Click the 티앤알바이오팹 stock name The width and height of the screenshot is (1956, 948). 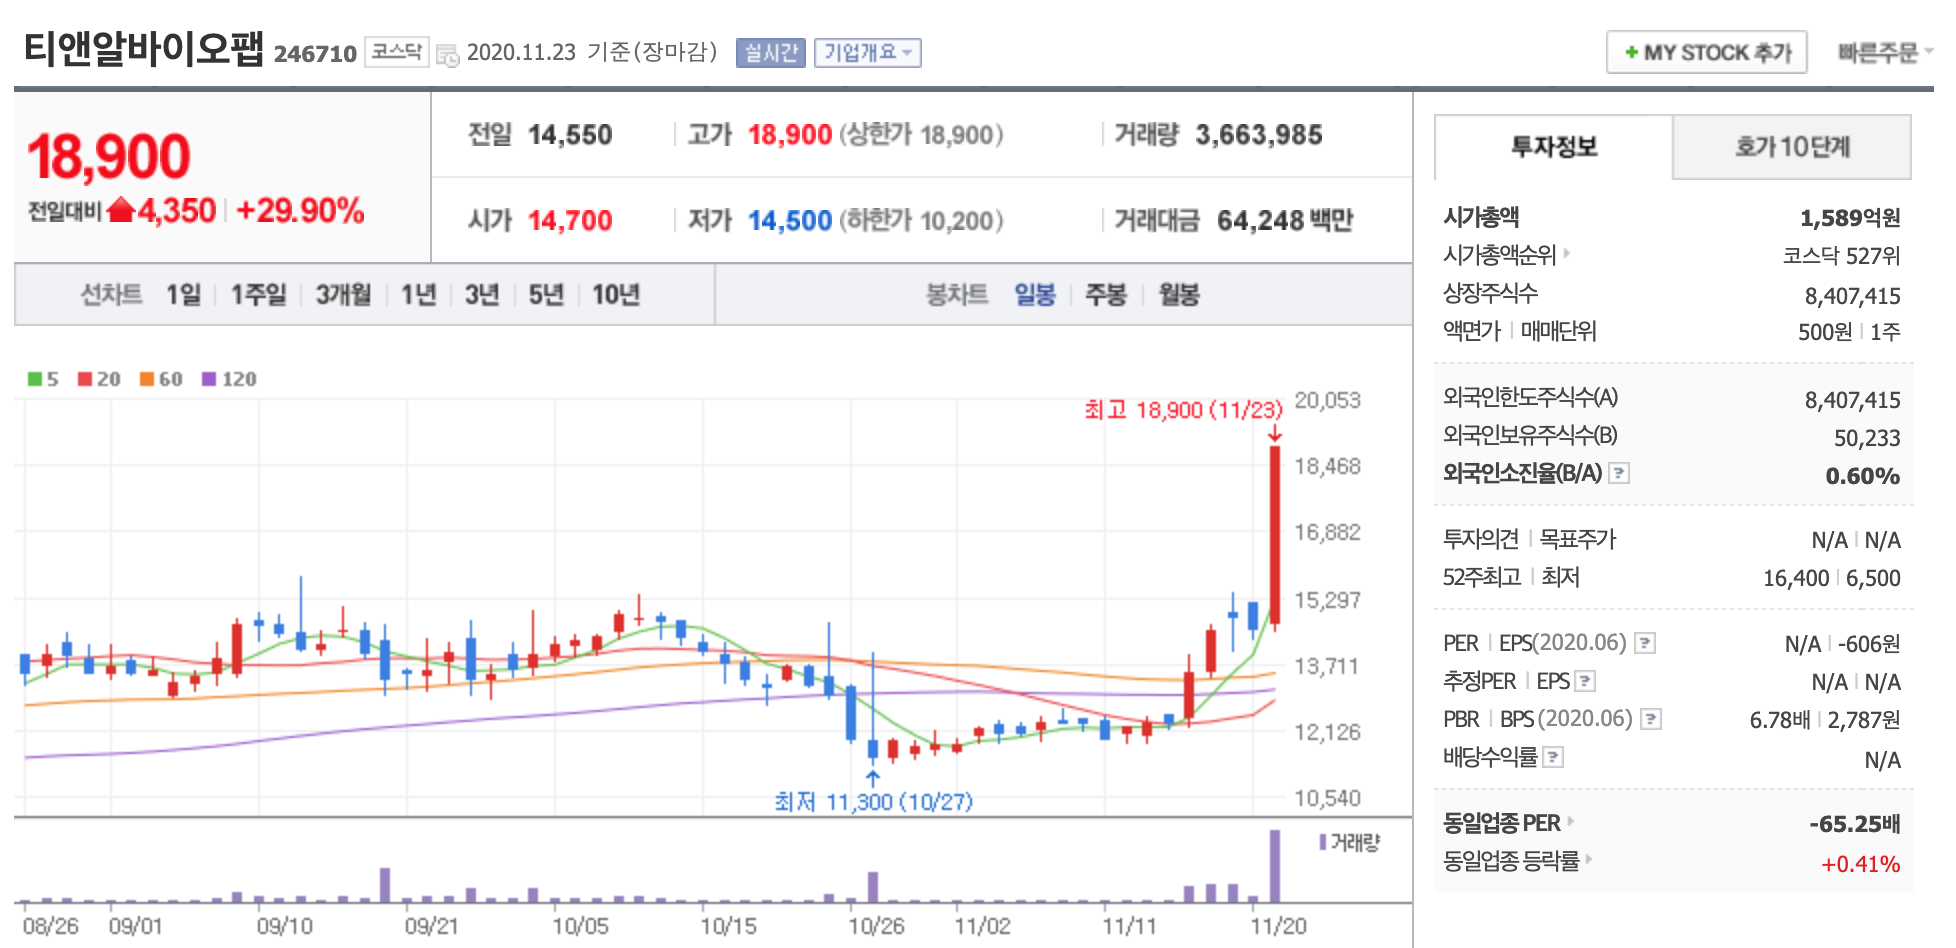143,48
